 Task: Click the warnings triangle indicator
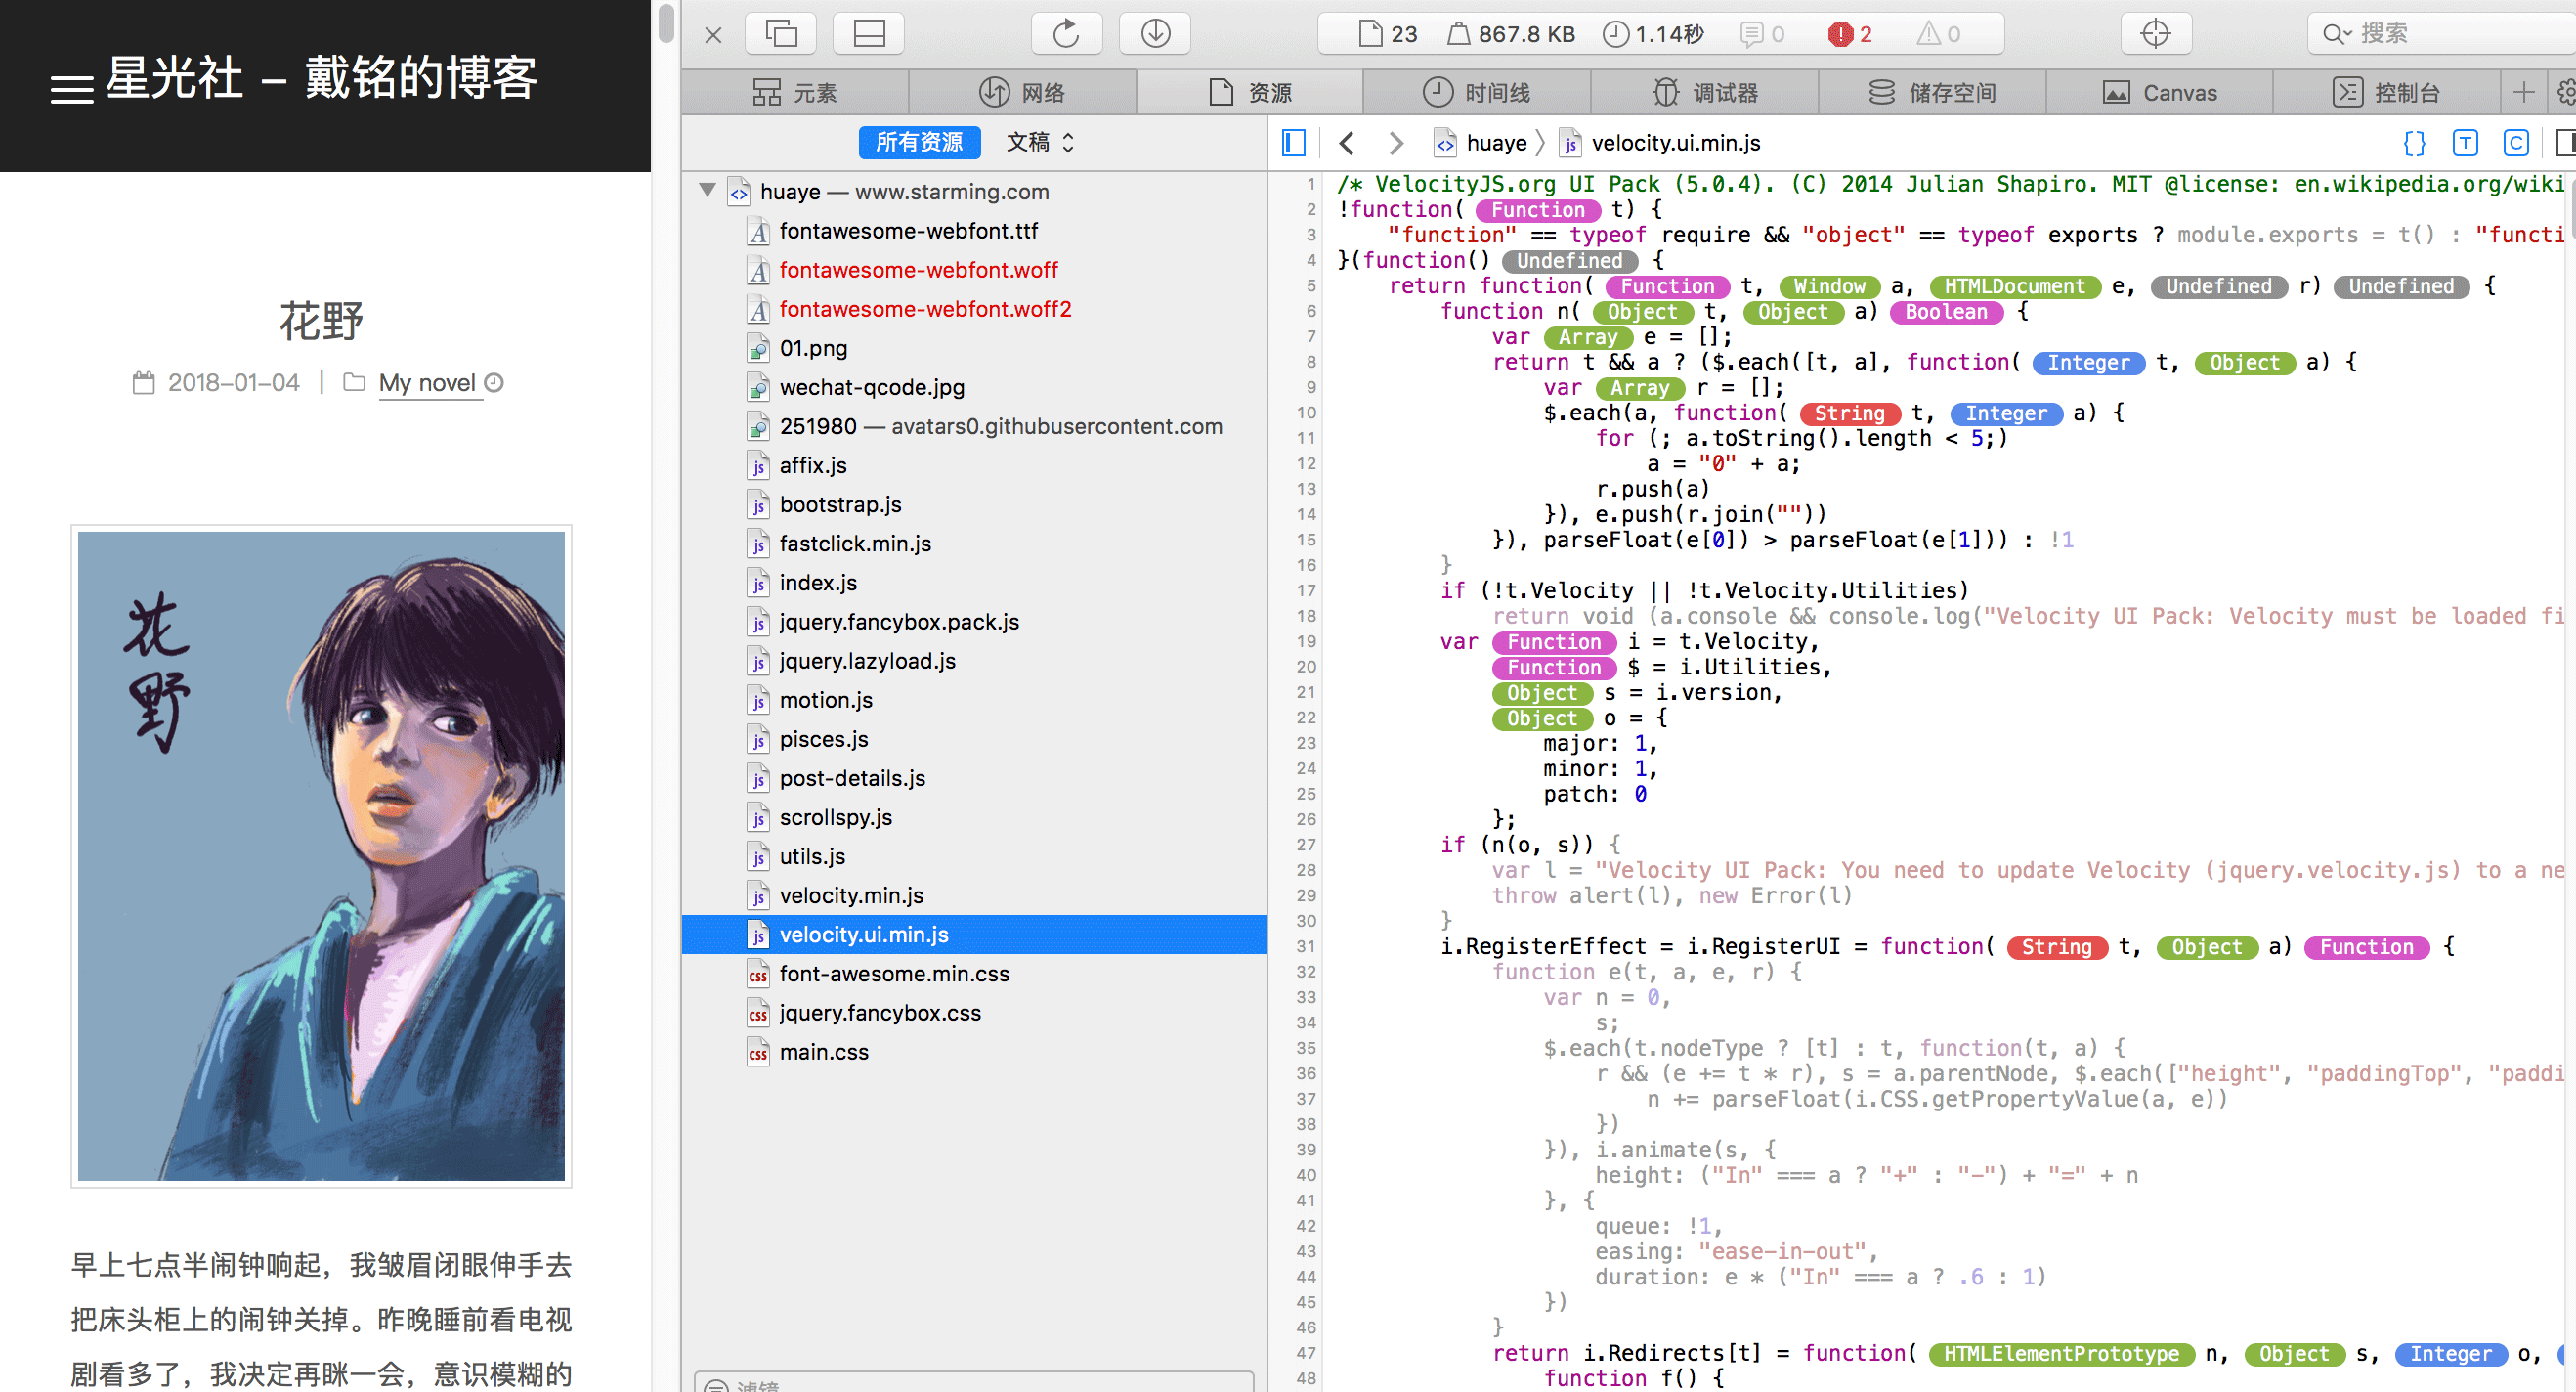point(1938,35)
